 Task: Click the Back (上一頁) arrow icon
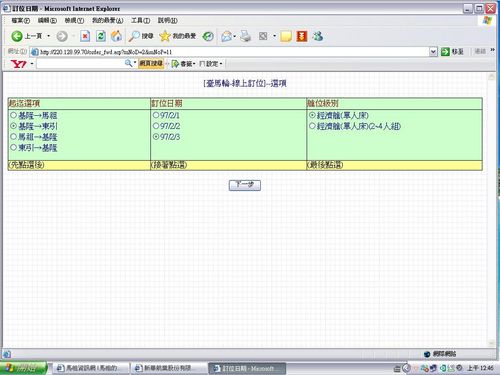click(x=17, y=36)
